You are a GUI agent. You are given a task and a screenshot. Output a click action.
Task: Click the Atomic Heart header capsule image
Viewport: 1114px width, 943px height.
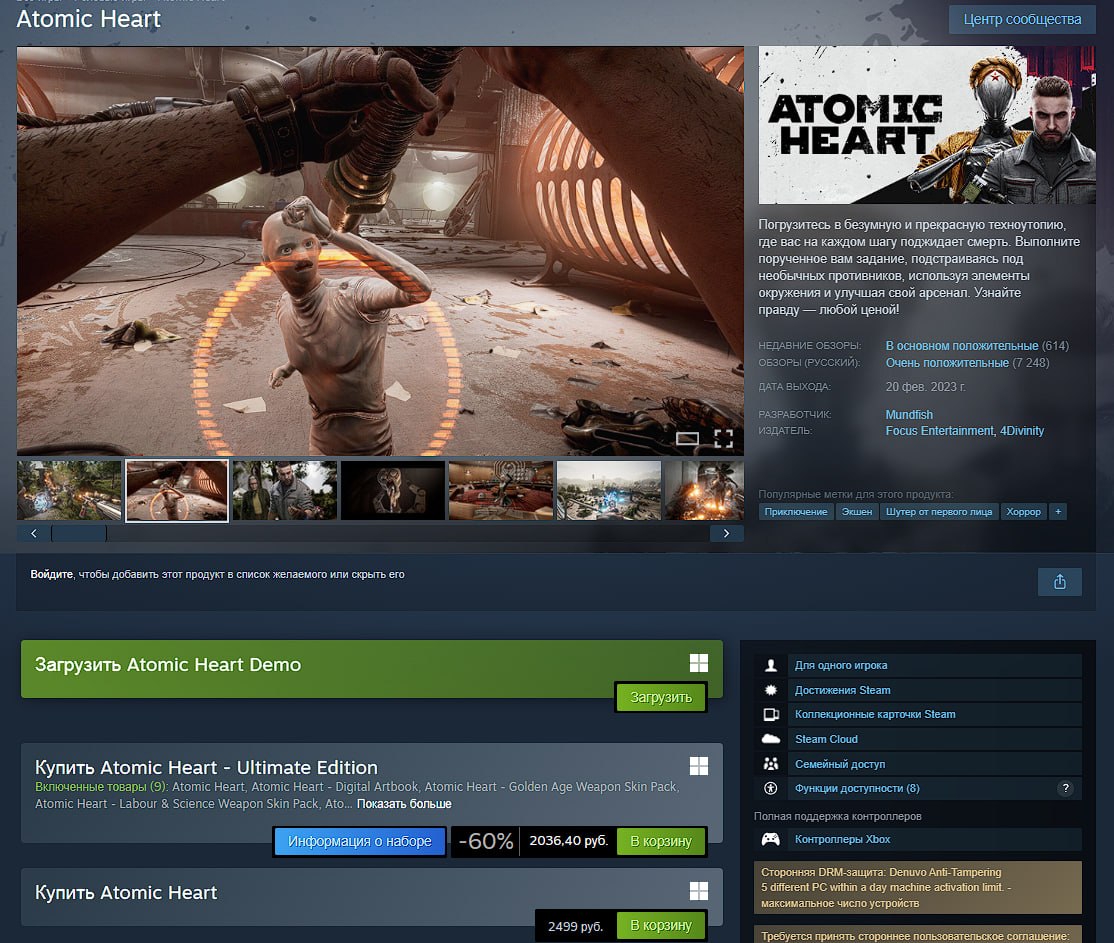point(926,125)
